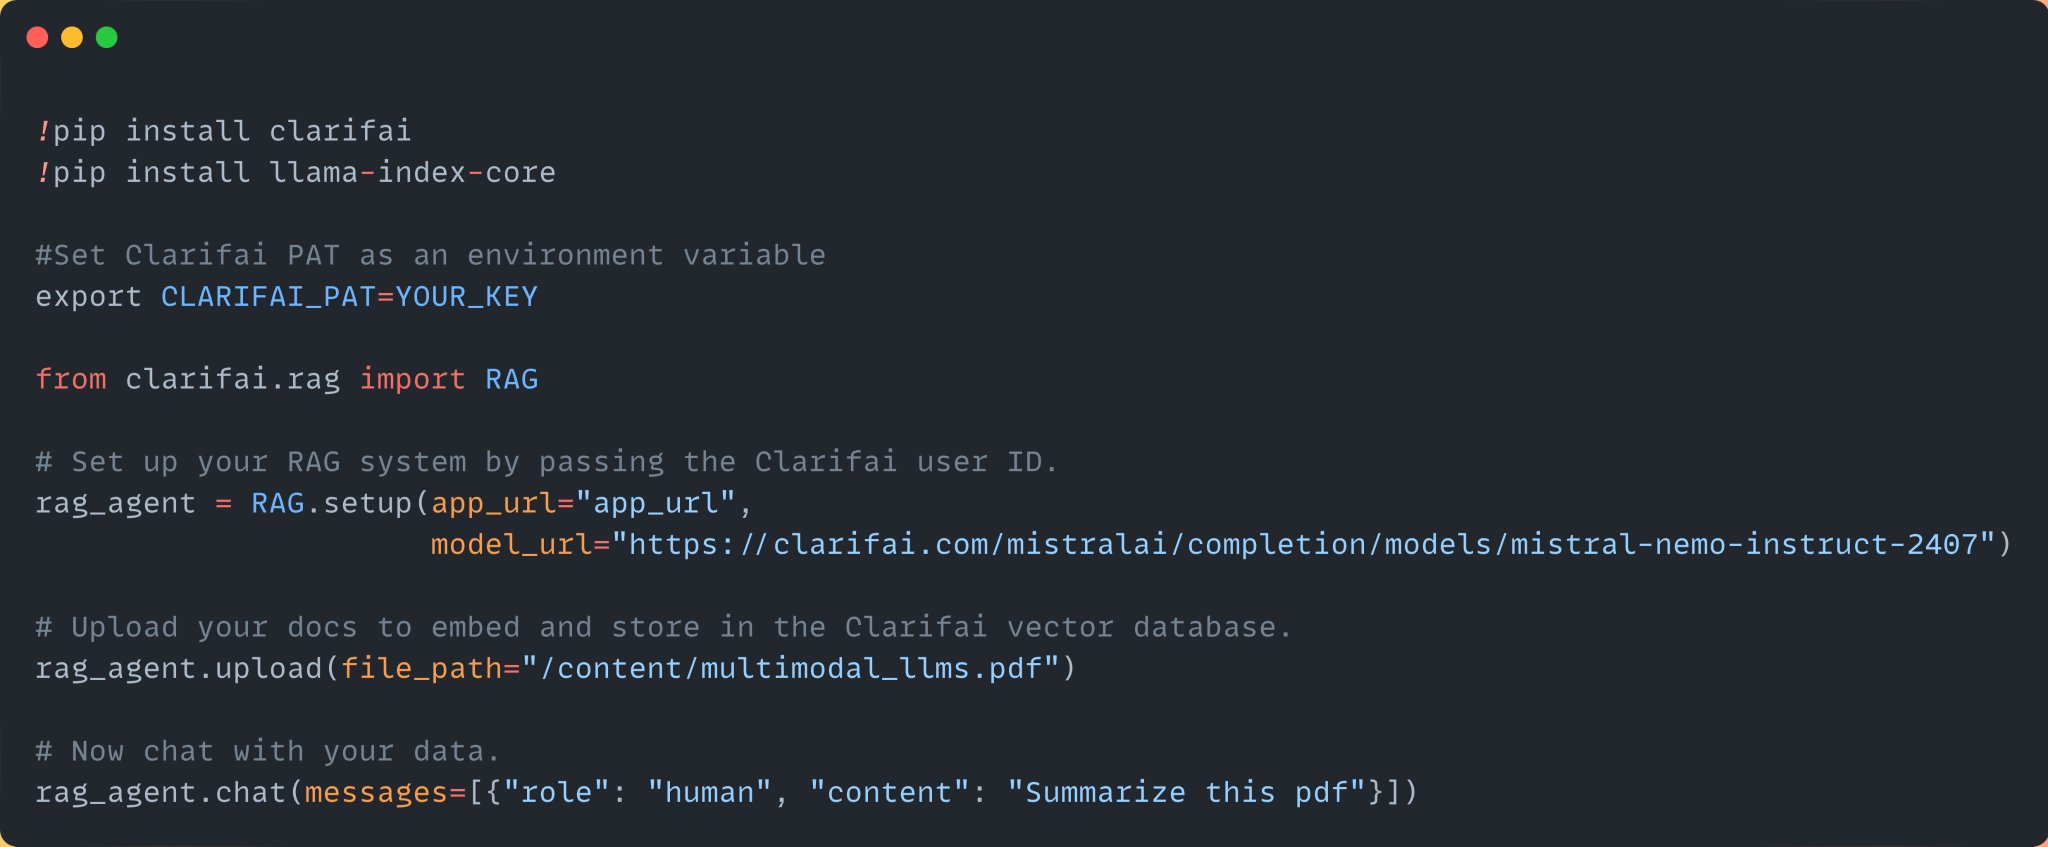Click the "Summarize this pdf" string
This screenshot has height=847, width=2048.
click(1186, 793)
